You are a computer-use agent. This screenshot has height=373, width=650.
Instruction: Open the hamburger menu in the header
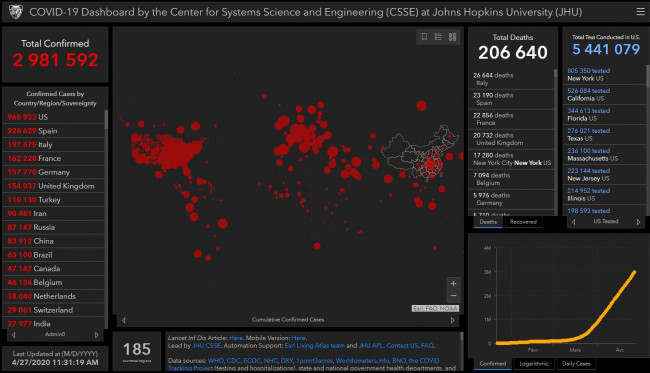640,12
